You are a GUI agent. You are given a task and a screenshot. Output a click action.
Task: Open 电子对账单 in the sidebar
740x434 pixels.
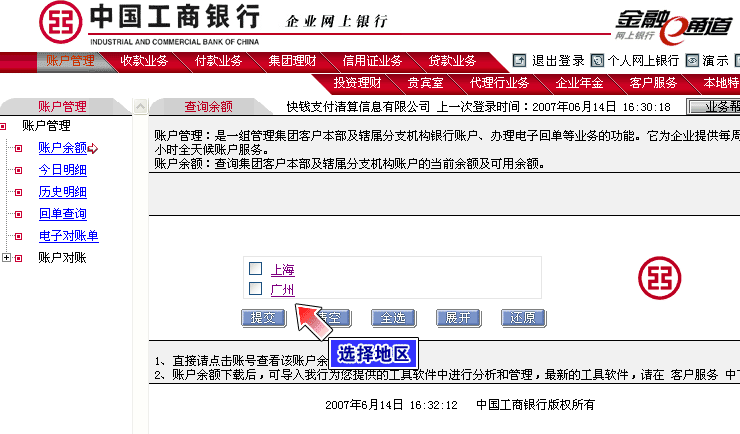[69, 236]
